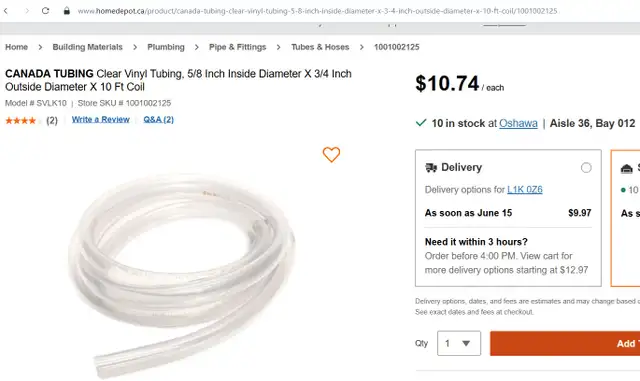Open the Qty dropdown selector

459,343
